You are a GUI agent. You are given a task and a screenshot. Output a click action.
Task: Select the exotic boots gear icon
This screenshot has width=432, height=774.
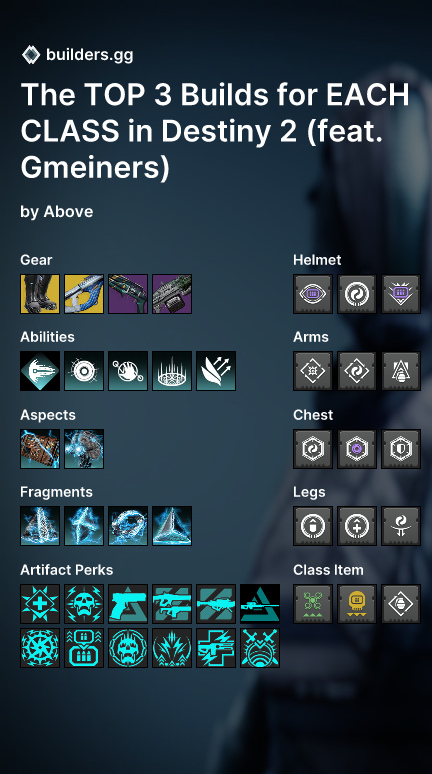pos(40,294)
